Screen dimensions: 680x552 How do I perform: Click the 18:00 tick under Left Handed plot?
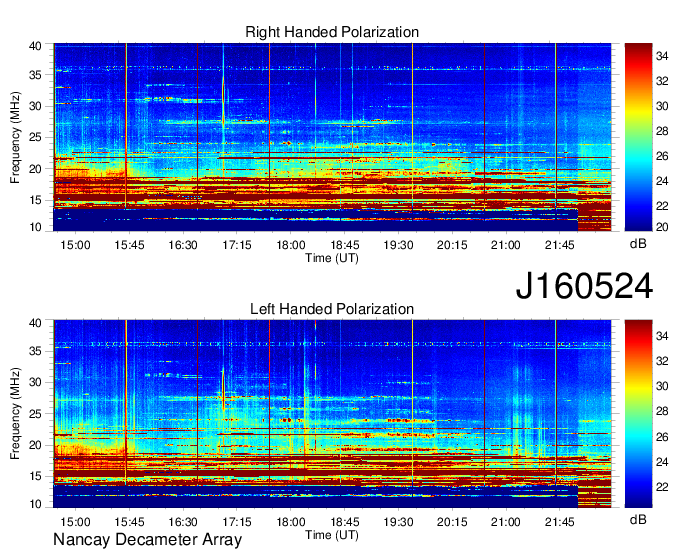click(x=291, y=521)
